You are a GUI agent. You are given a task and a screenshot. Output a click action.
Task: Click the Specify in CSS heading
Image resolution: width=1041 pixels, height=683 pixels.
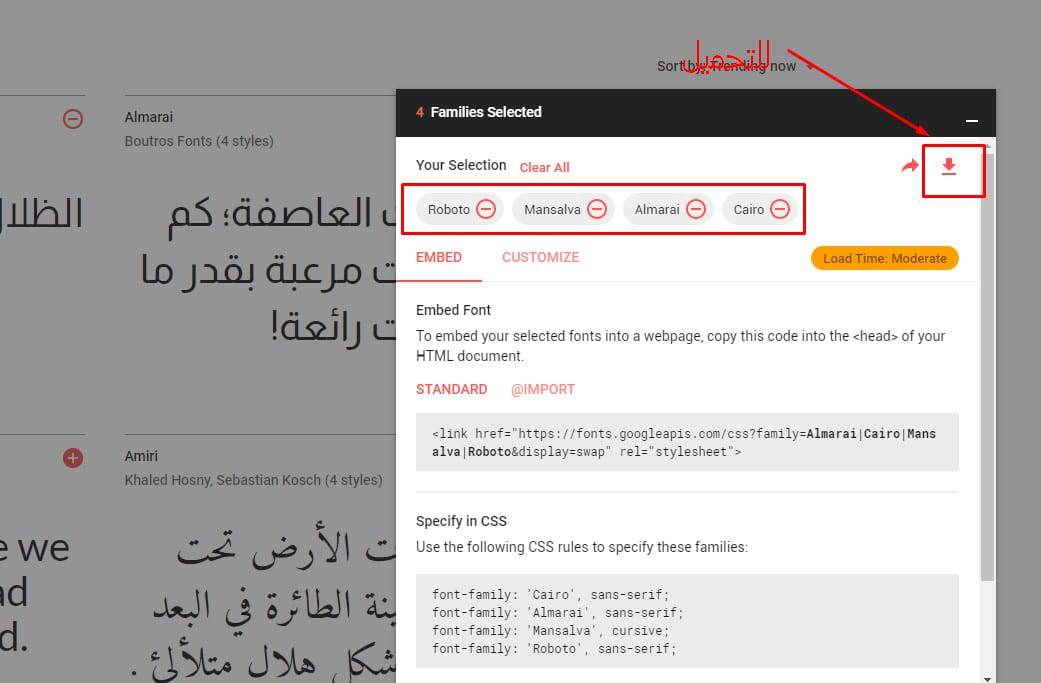461,522
